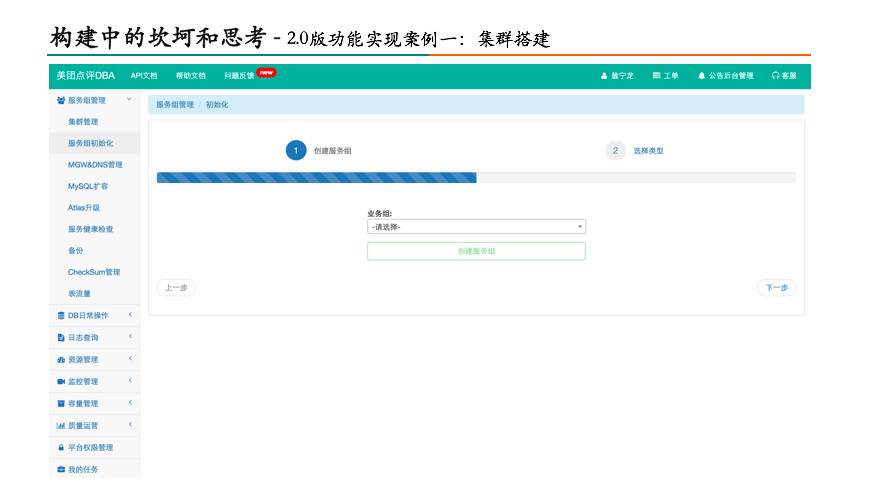Click step 2 circle 选择类型
Viewport: 869px width, 484px height.
pyautogui.click(x=615, y=150)
